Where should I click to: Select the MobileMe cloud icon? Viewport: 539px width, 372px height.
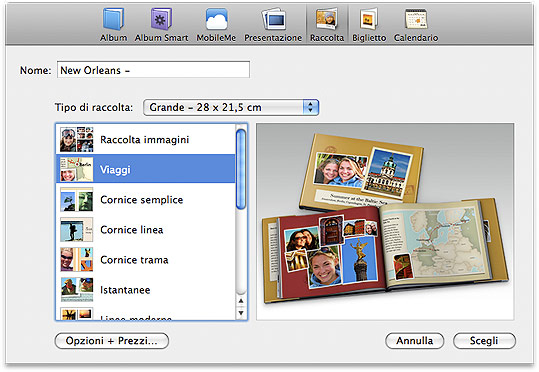coord(216,19)
